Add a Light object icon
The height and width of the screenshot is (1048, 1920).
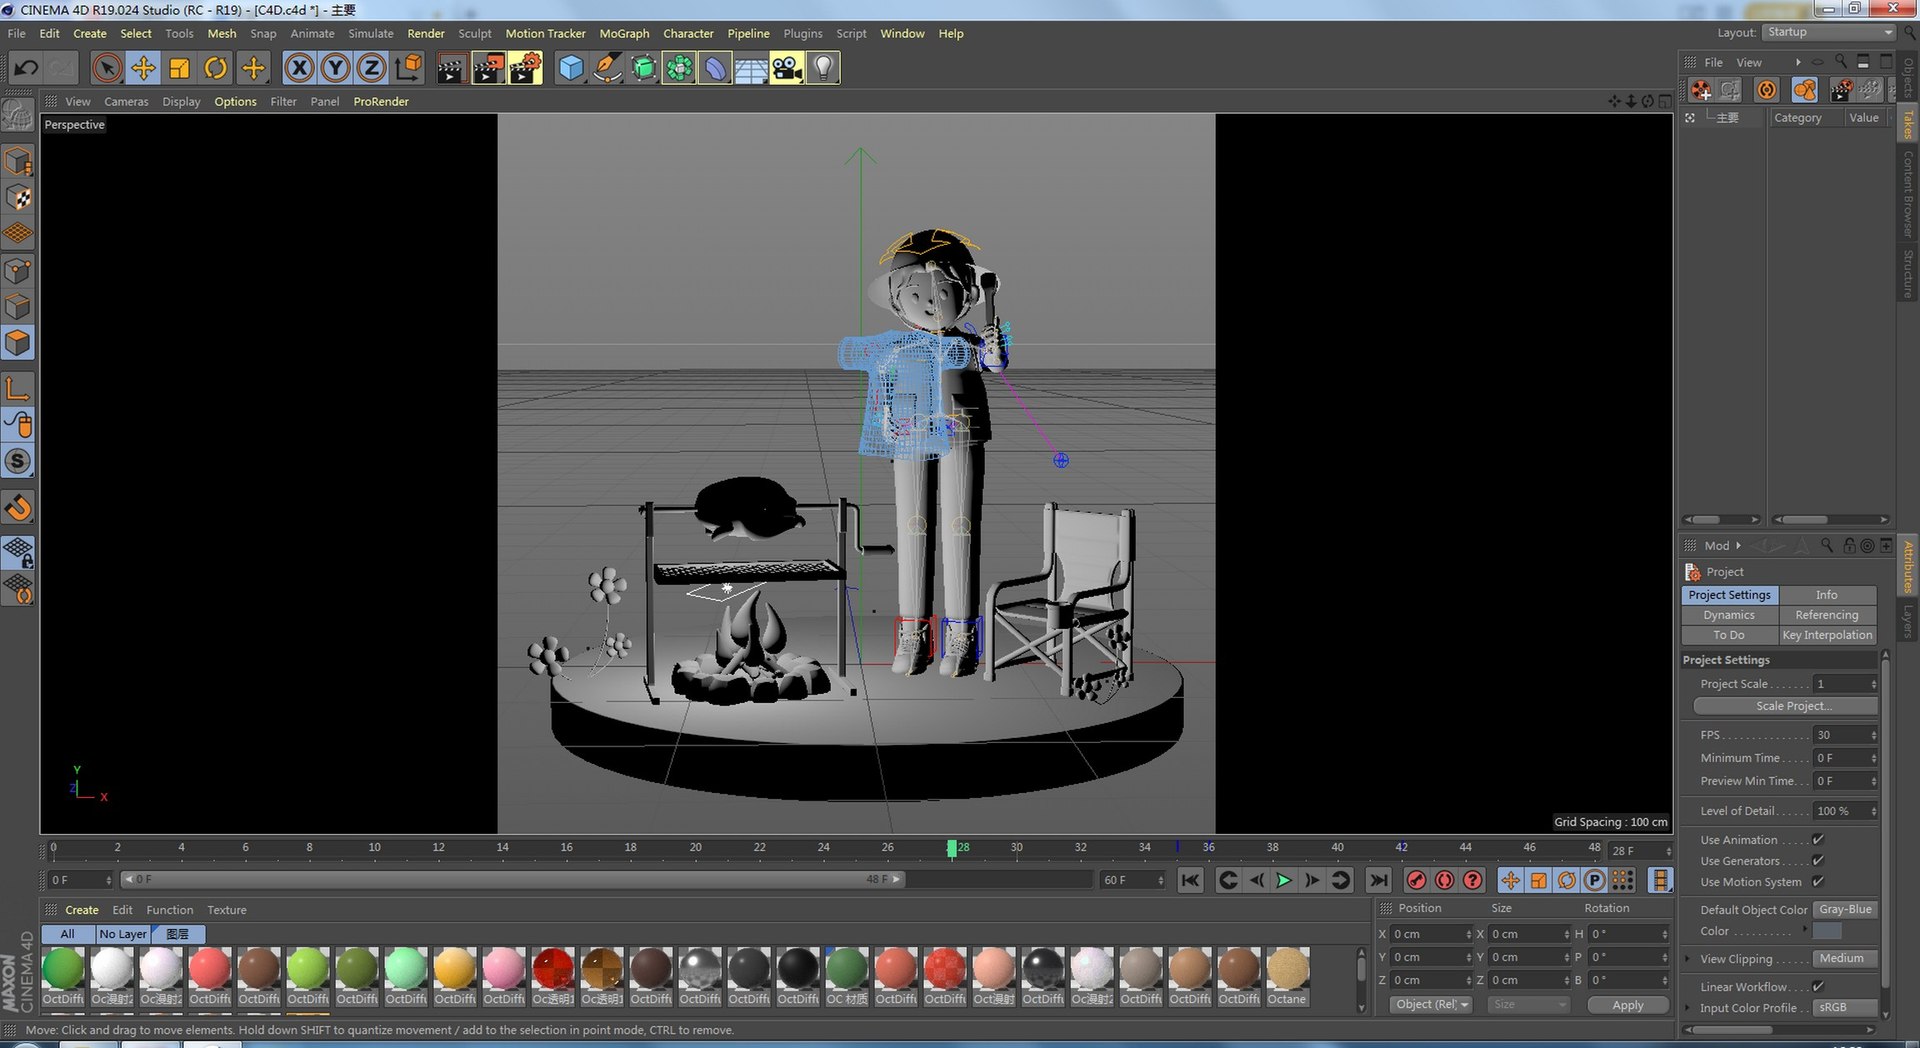point(823,68)
